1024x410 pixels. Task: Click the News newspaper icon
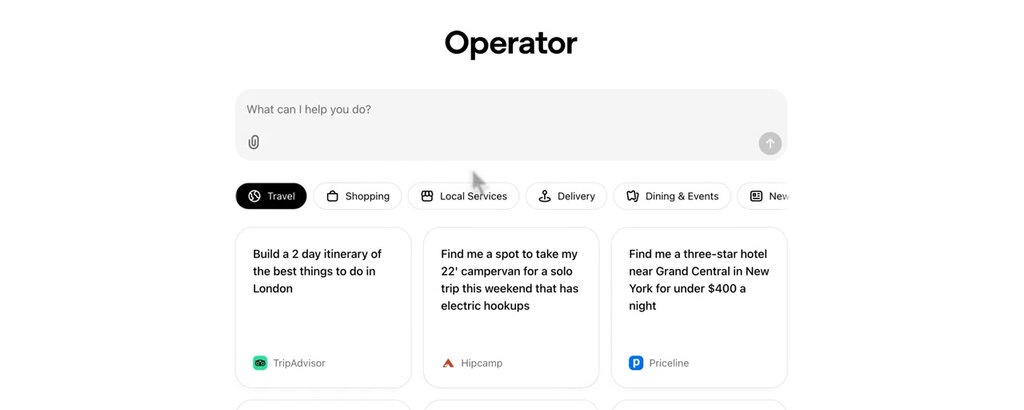tap(756, 196)
